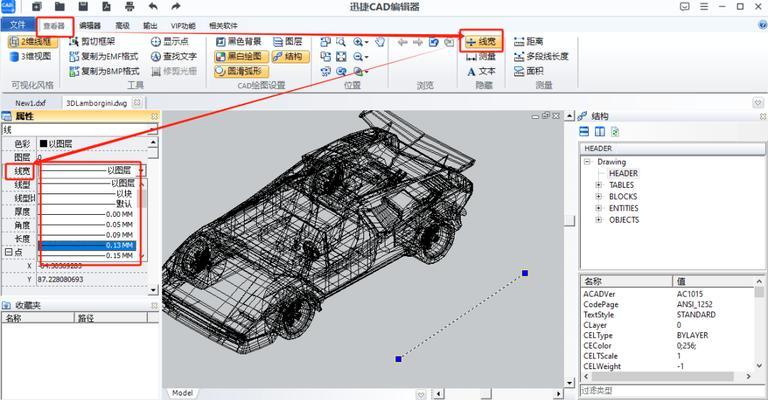Expand the BLOCKS tree node

pos(599,197)
